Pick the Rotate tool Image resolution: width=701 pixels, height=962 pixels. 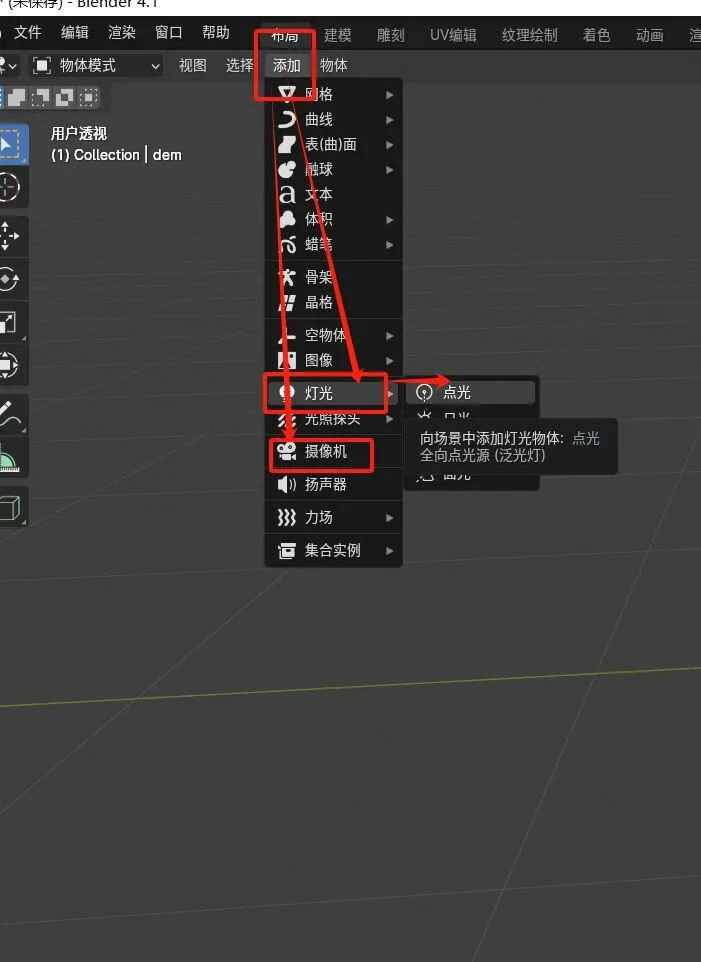[x=10, y=280]
